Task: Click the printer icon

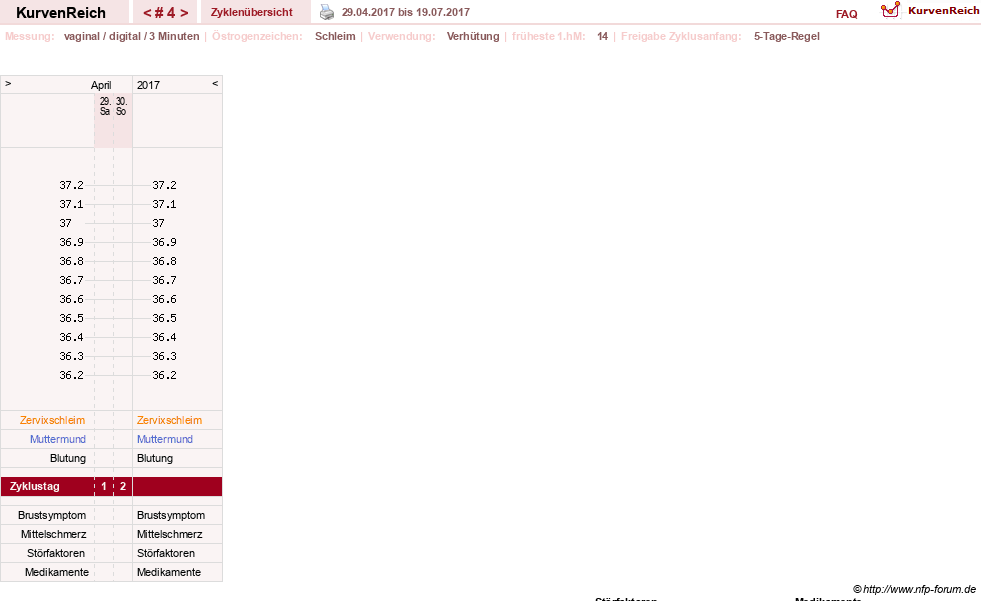Action: point(327,12)
